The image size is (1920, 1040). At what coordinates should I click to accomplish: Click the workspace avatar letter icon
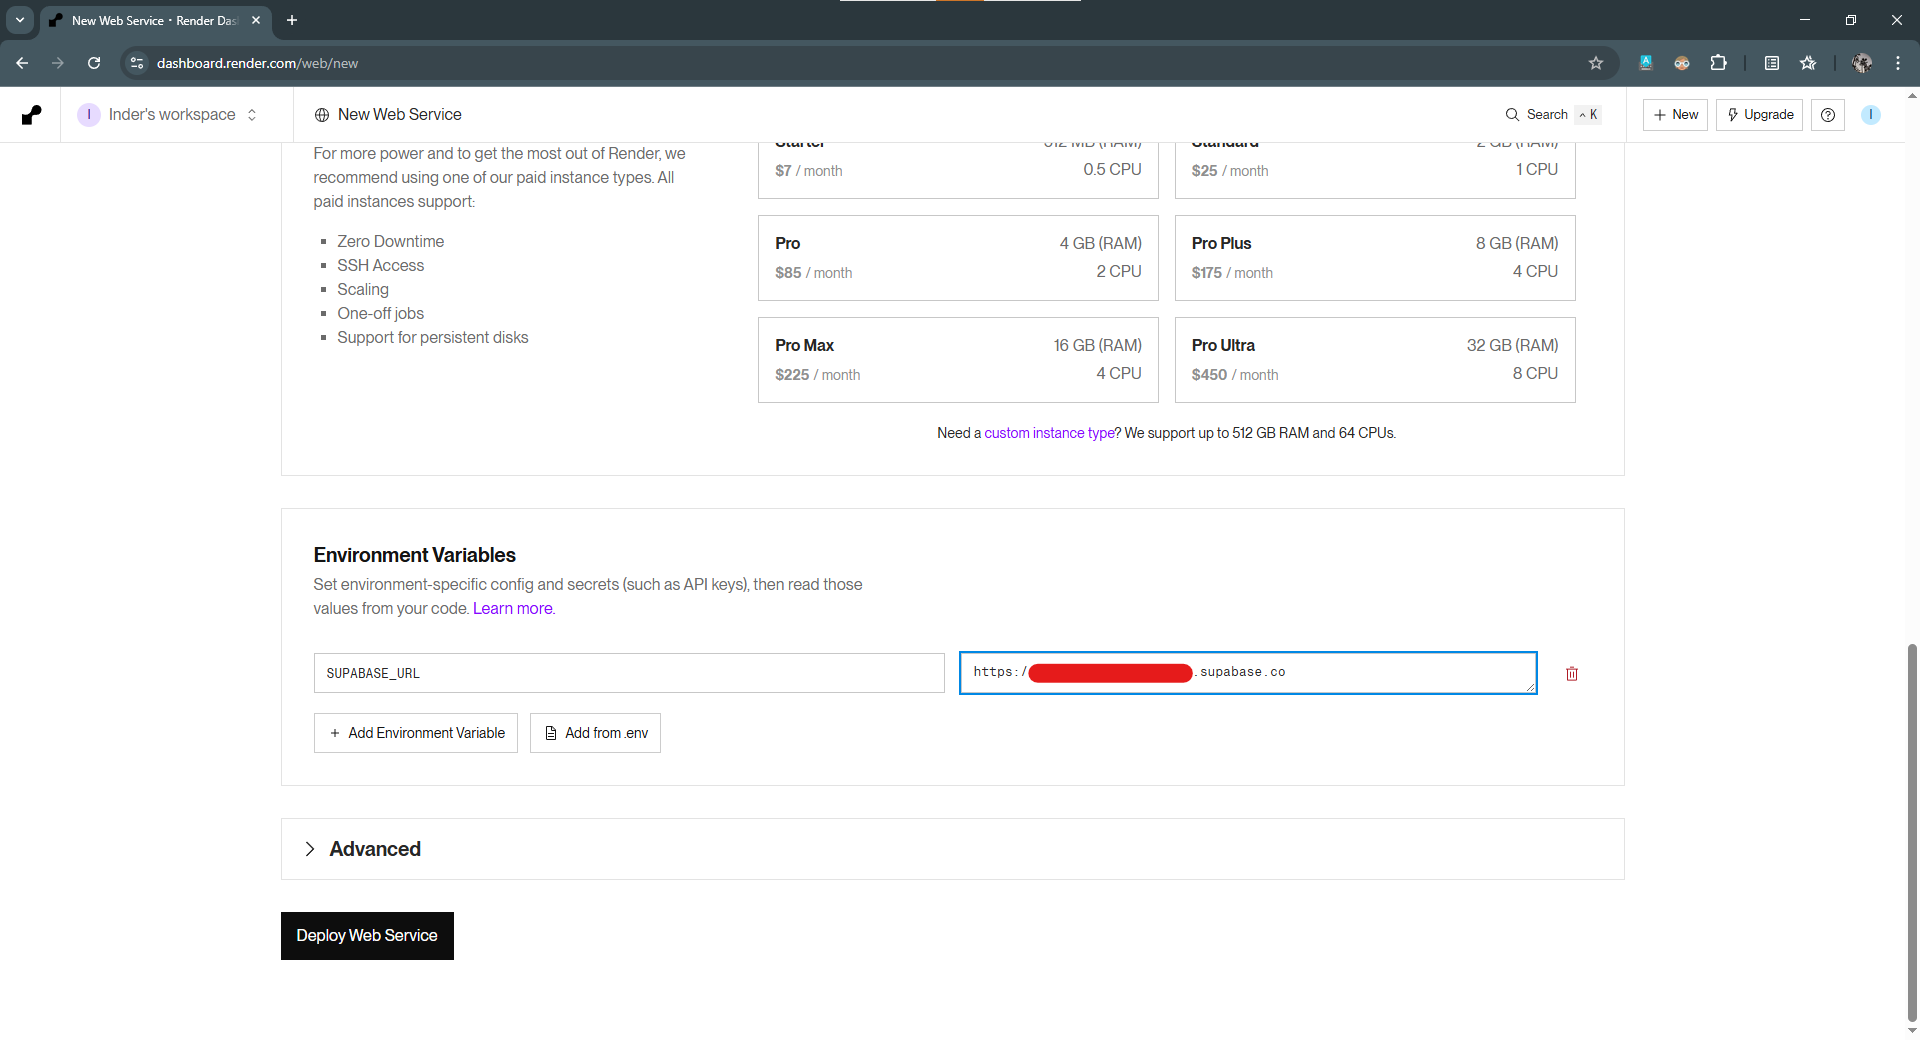point(89,115)
